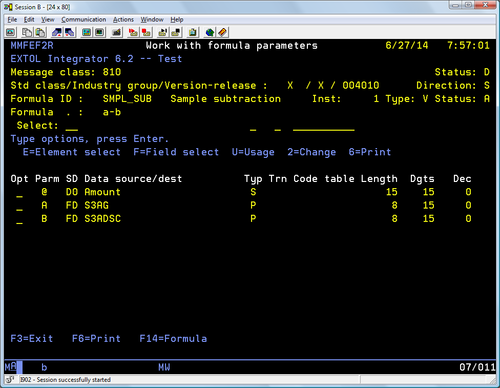Click the clipboard support toolbar icon
500x388 pixels.
(193, 32)
